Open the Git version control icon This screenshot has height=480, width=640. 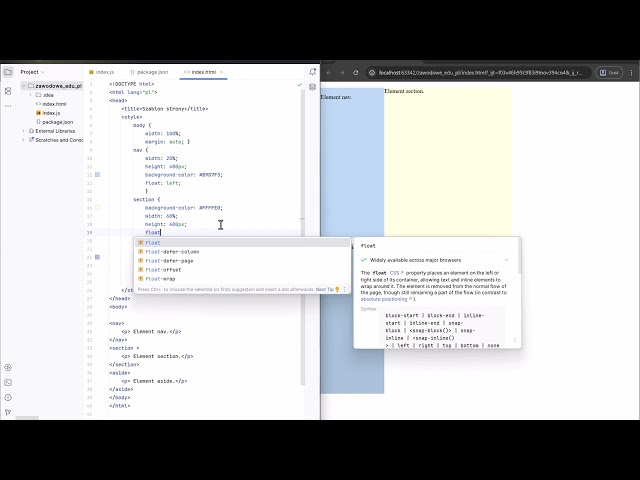[8, 412]
